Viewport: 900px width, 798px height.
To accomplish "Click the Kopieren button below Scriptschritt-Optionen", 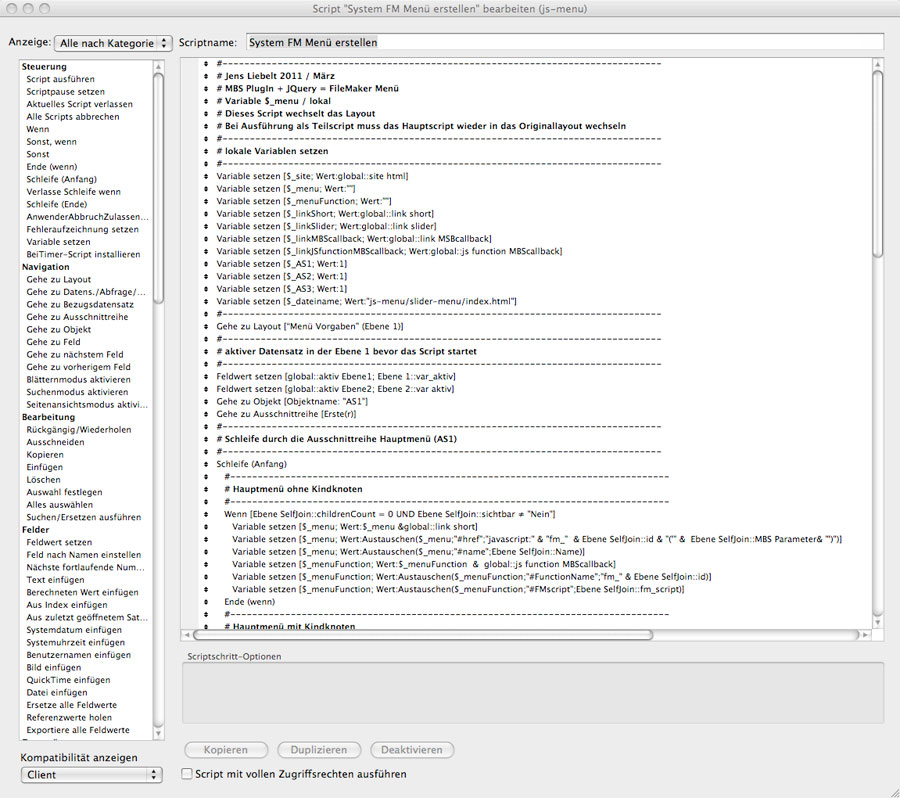I will [x=225, y=750].
